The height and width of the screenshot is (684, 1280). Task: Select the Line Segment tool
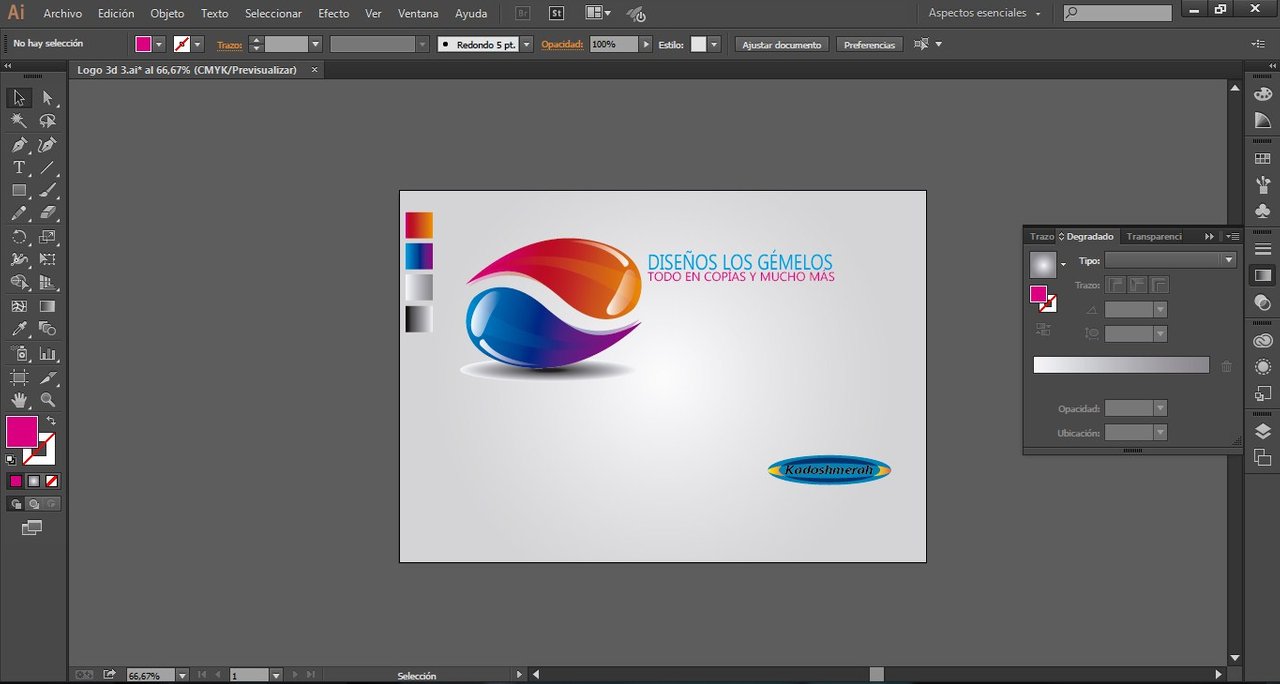47,168
